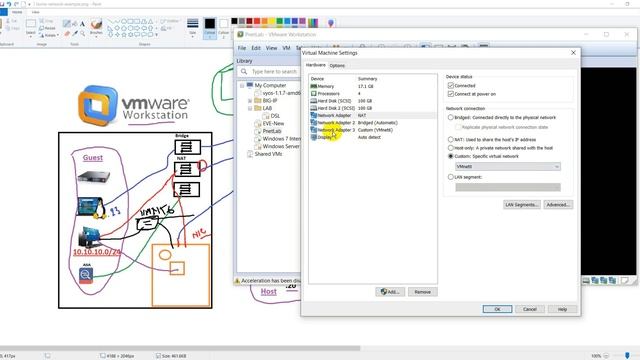The width and height of the screenshot is (640, 360).
Task: Collapse the LAB folder node
Action: [250, 108]
